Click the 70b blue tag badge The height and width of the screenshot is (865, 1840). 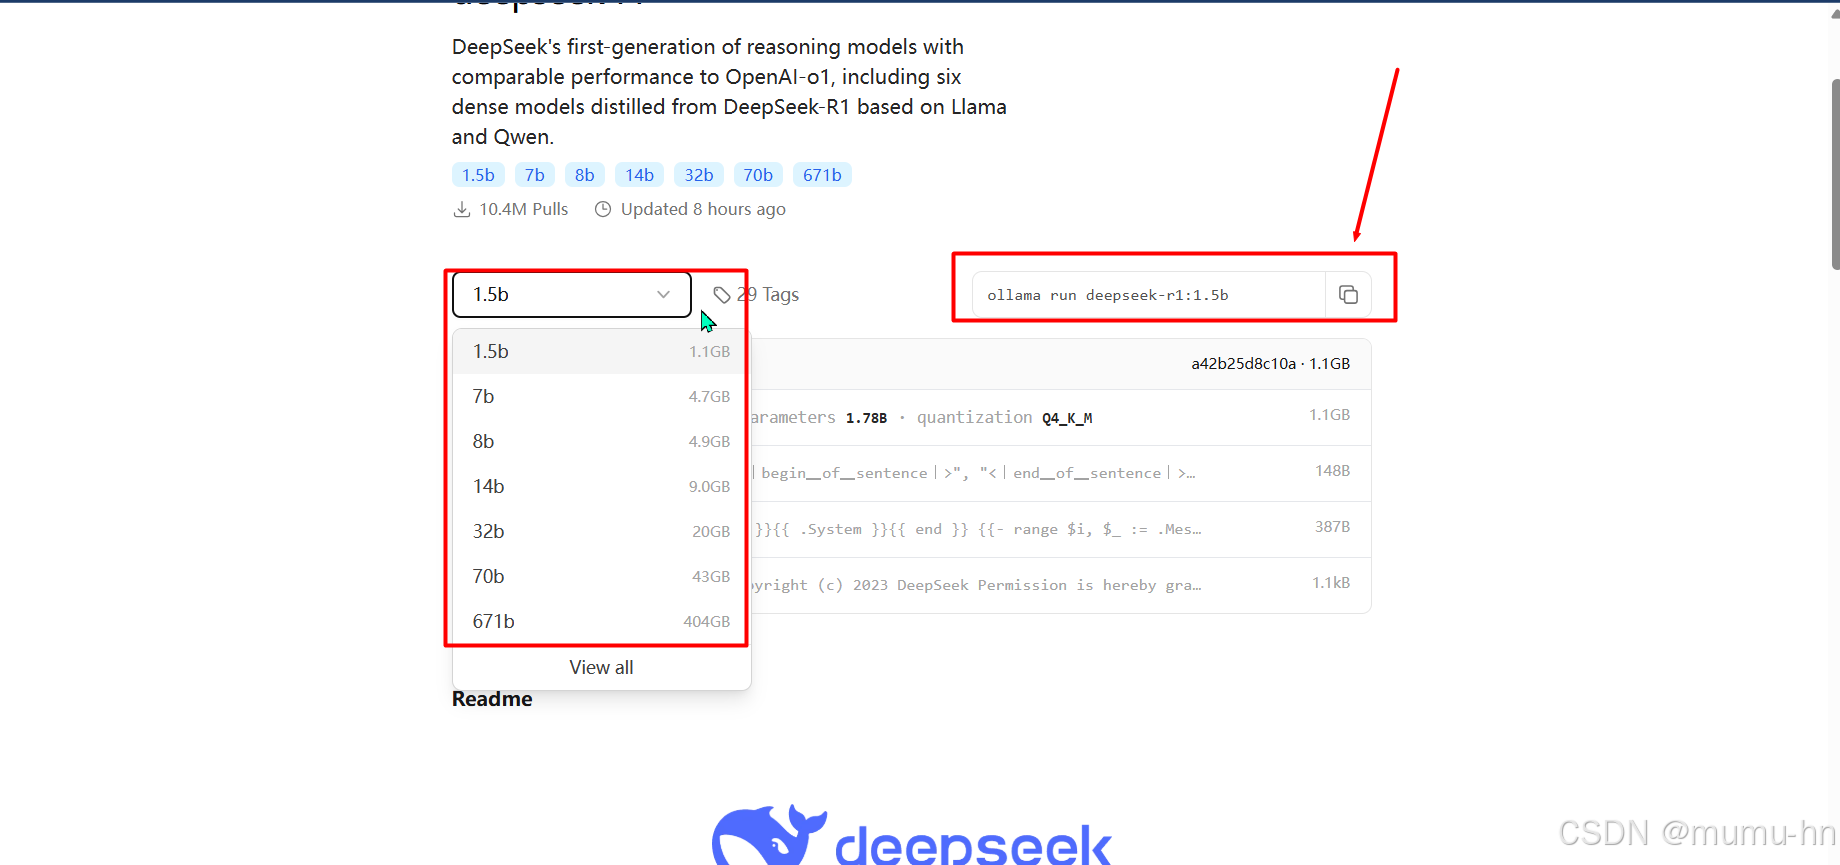(x=758, y=175)
